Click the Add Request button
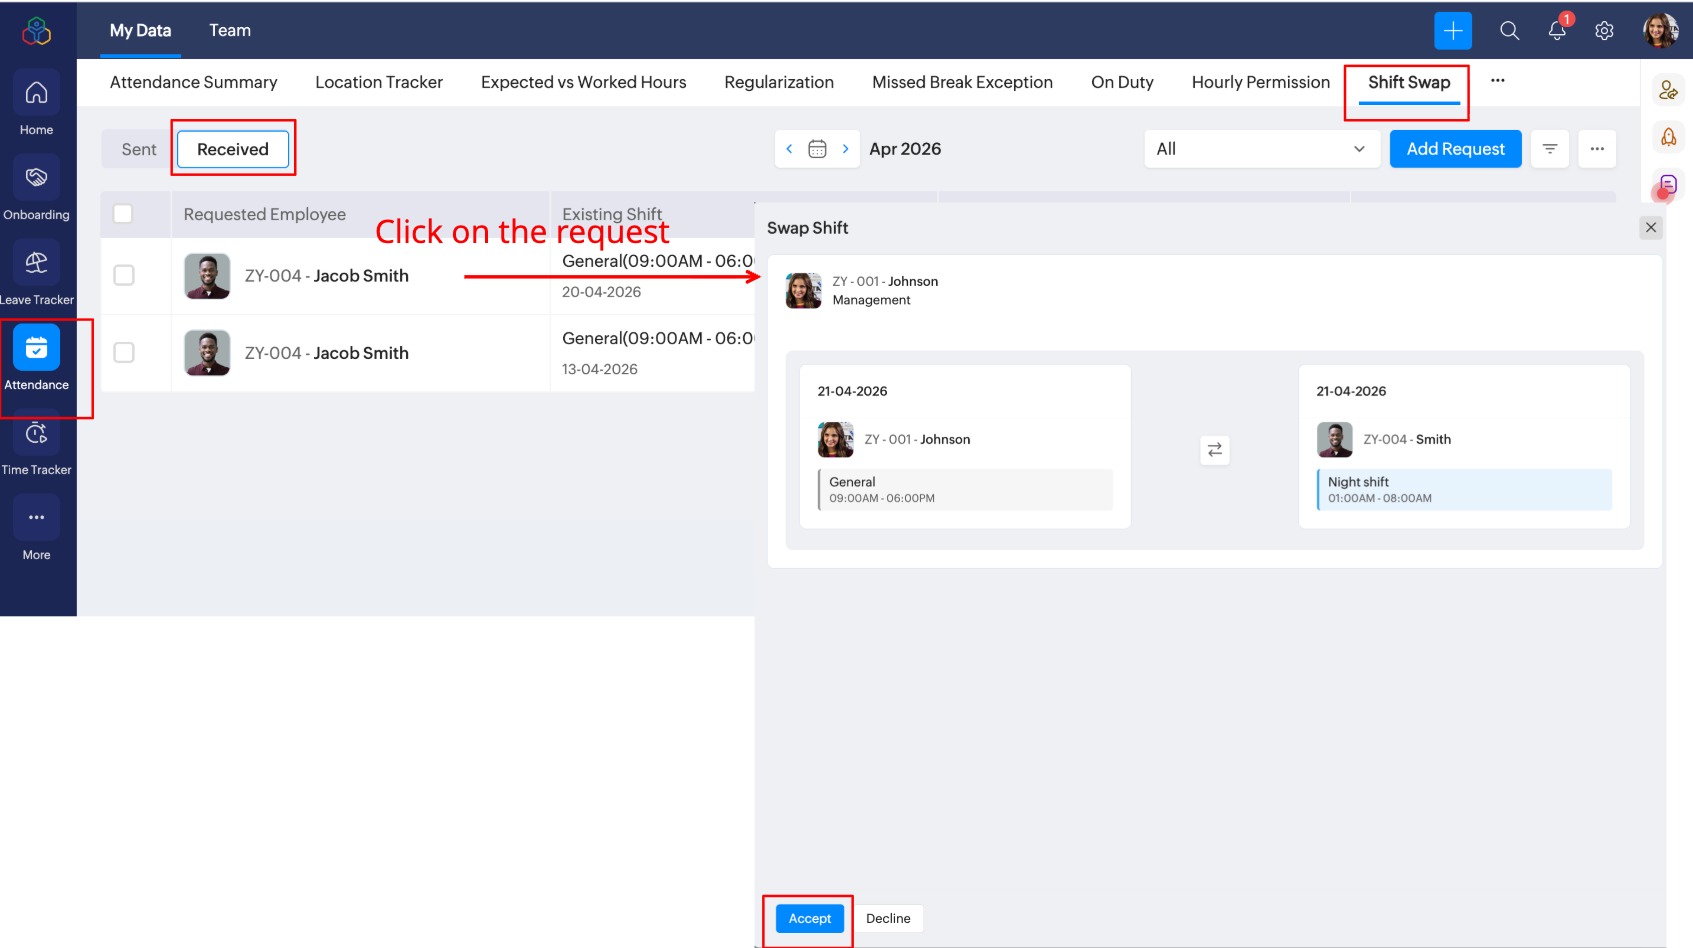This screenshot has height=948, width=1693. (1456, 149)
